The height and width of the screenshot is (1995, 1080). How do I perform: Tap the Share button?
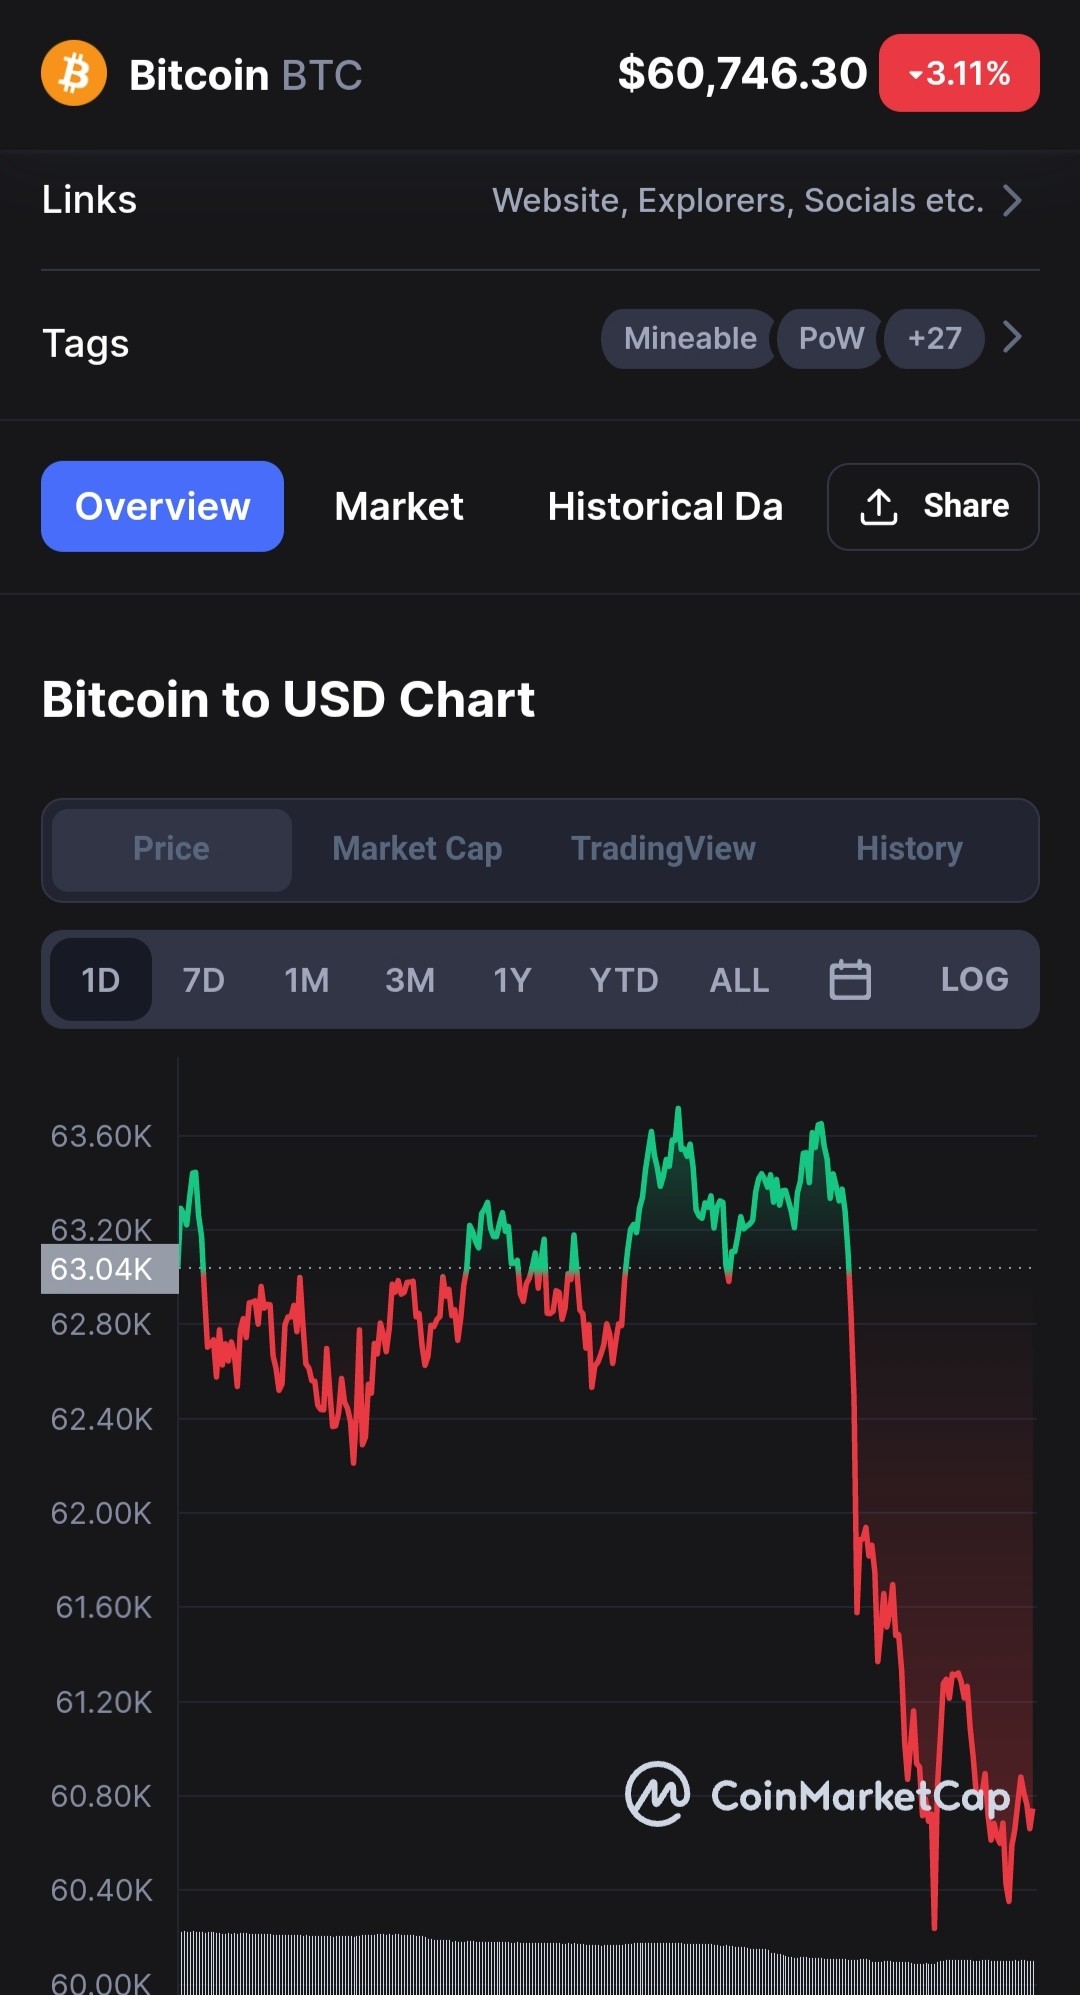[933, 507]
